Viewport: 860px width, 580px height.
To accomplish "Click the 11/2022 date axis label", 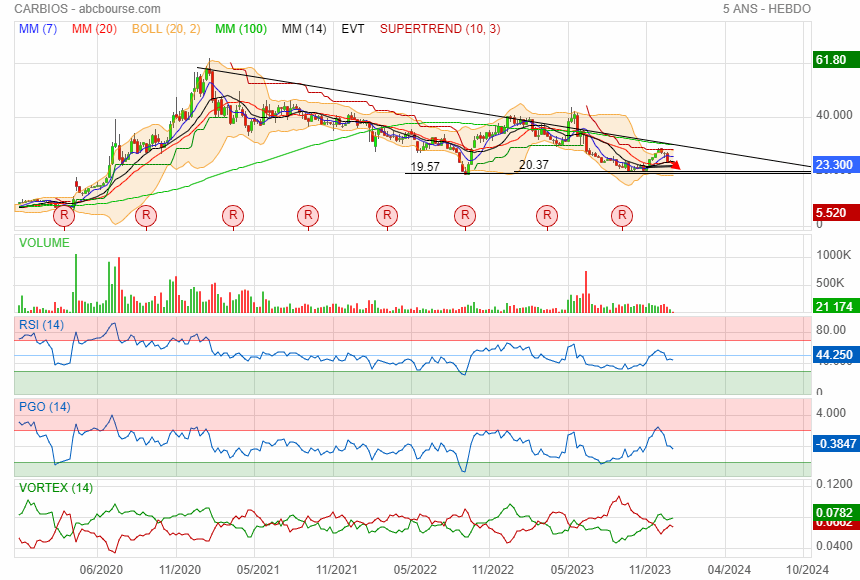I will click(x=494, y=570).
